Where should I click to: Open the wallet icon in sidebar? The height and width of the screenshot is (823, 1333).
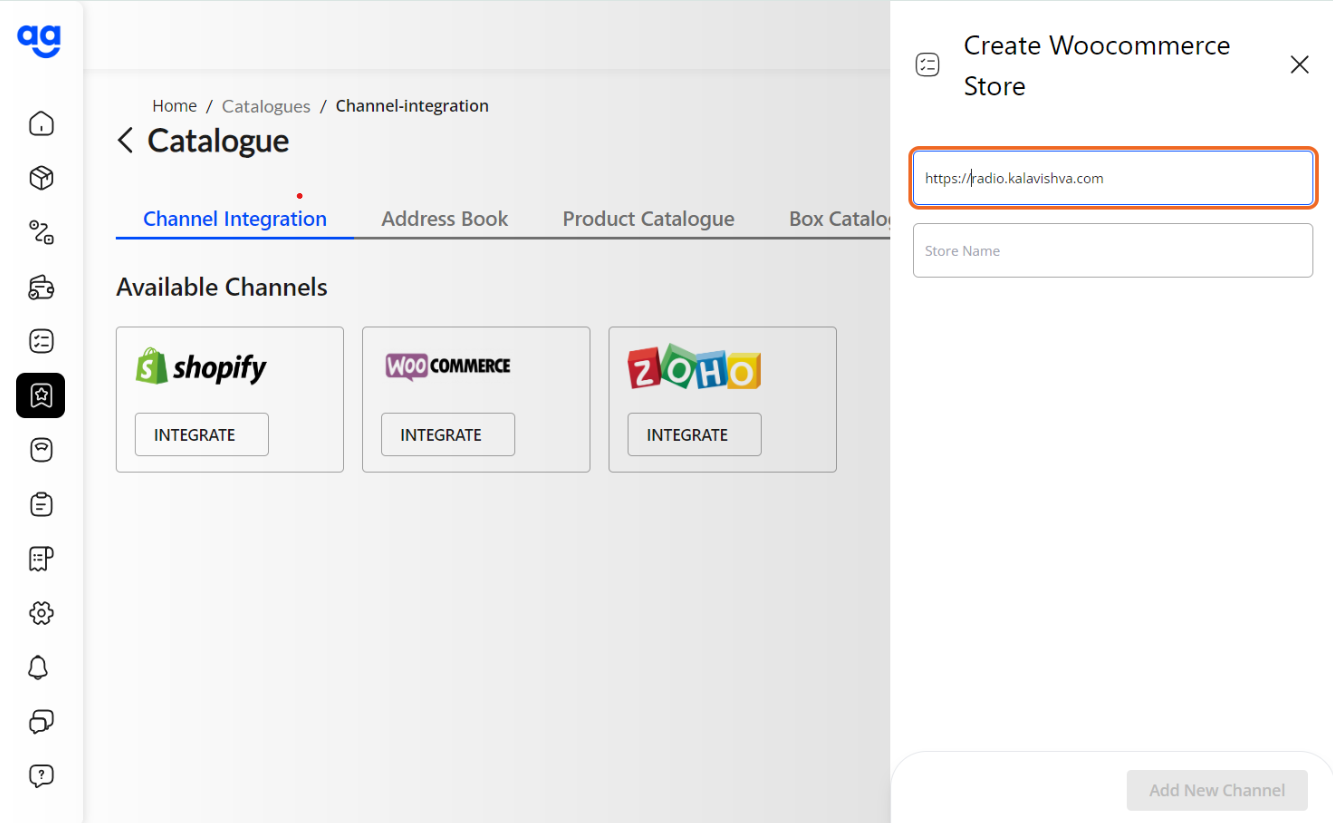pos(41,287)
